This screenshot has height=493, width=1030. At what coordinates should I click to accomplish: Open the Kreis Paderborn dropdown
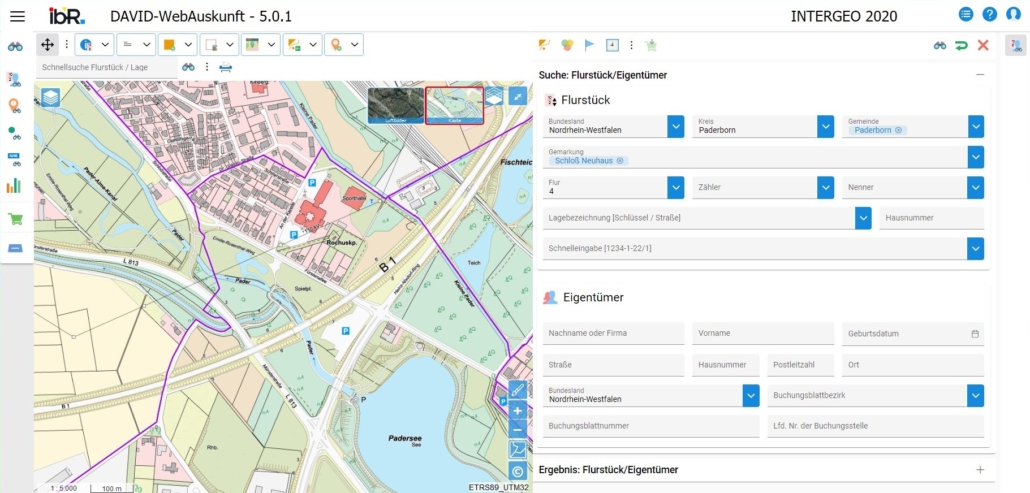[x=825, y=126]
